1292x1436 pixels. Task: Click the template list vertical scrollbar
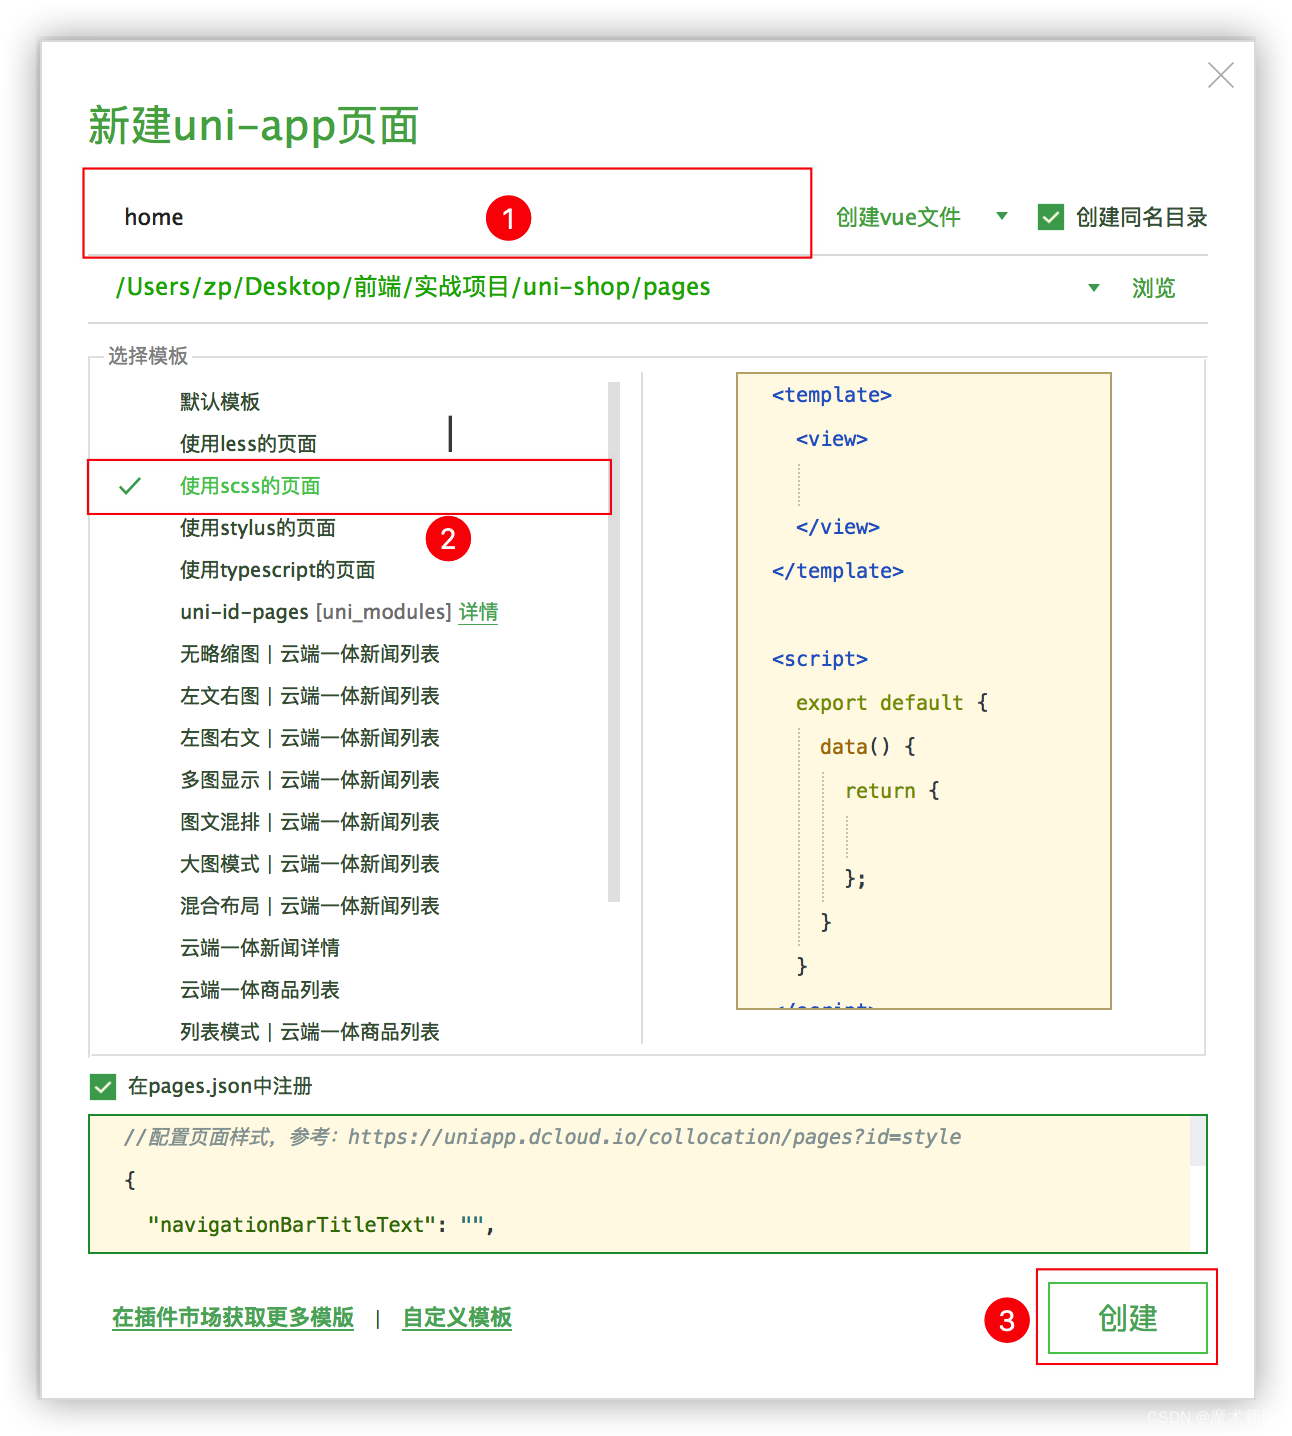[x=614, y=642]
